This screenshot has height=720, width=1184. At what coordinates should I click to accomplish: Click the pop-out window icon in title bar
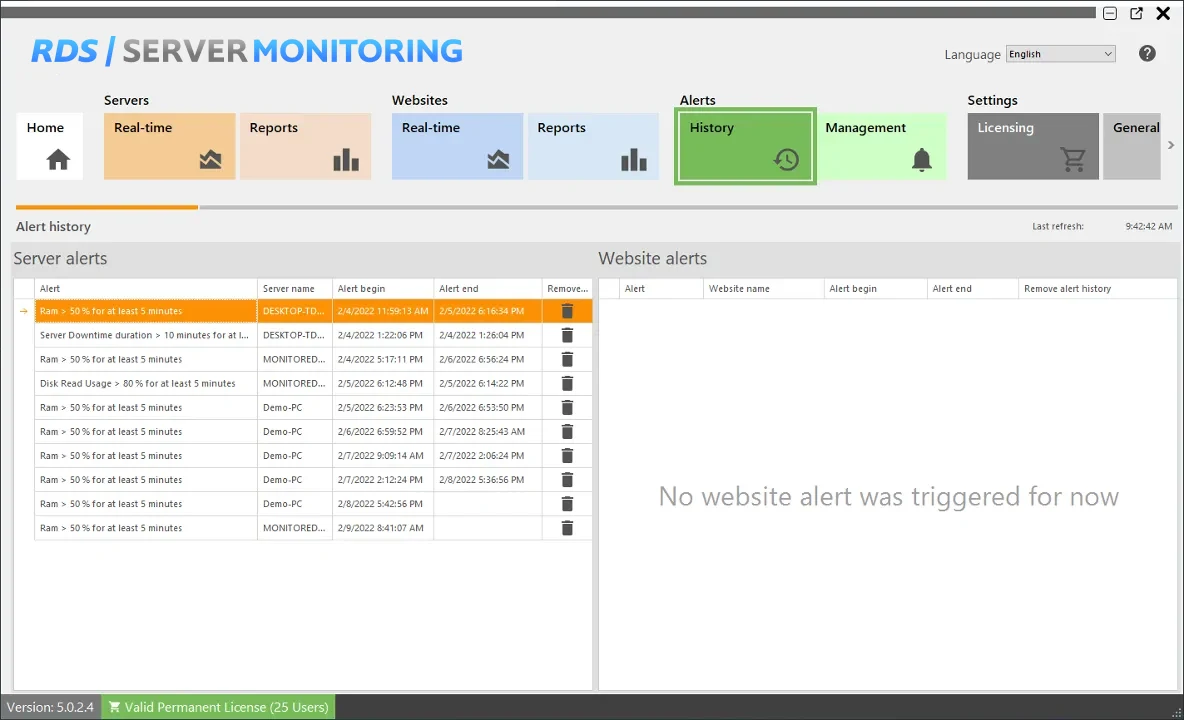pyautogui.click(x=1136, y=13)
